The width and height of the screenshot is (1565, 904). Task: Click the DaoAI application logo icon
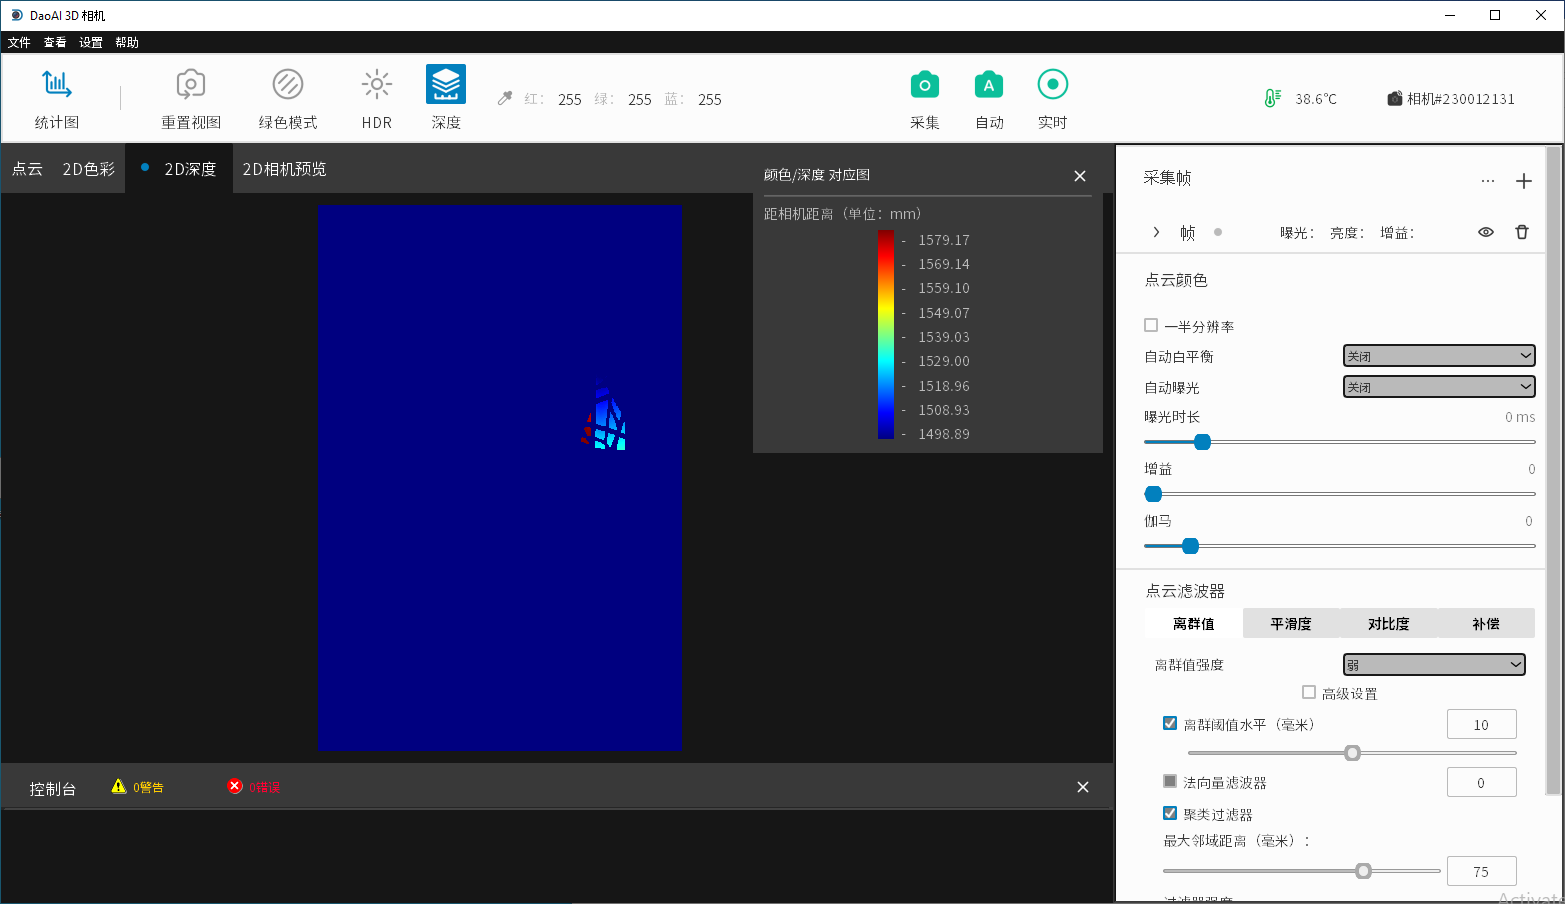(x=16, y=15)
